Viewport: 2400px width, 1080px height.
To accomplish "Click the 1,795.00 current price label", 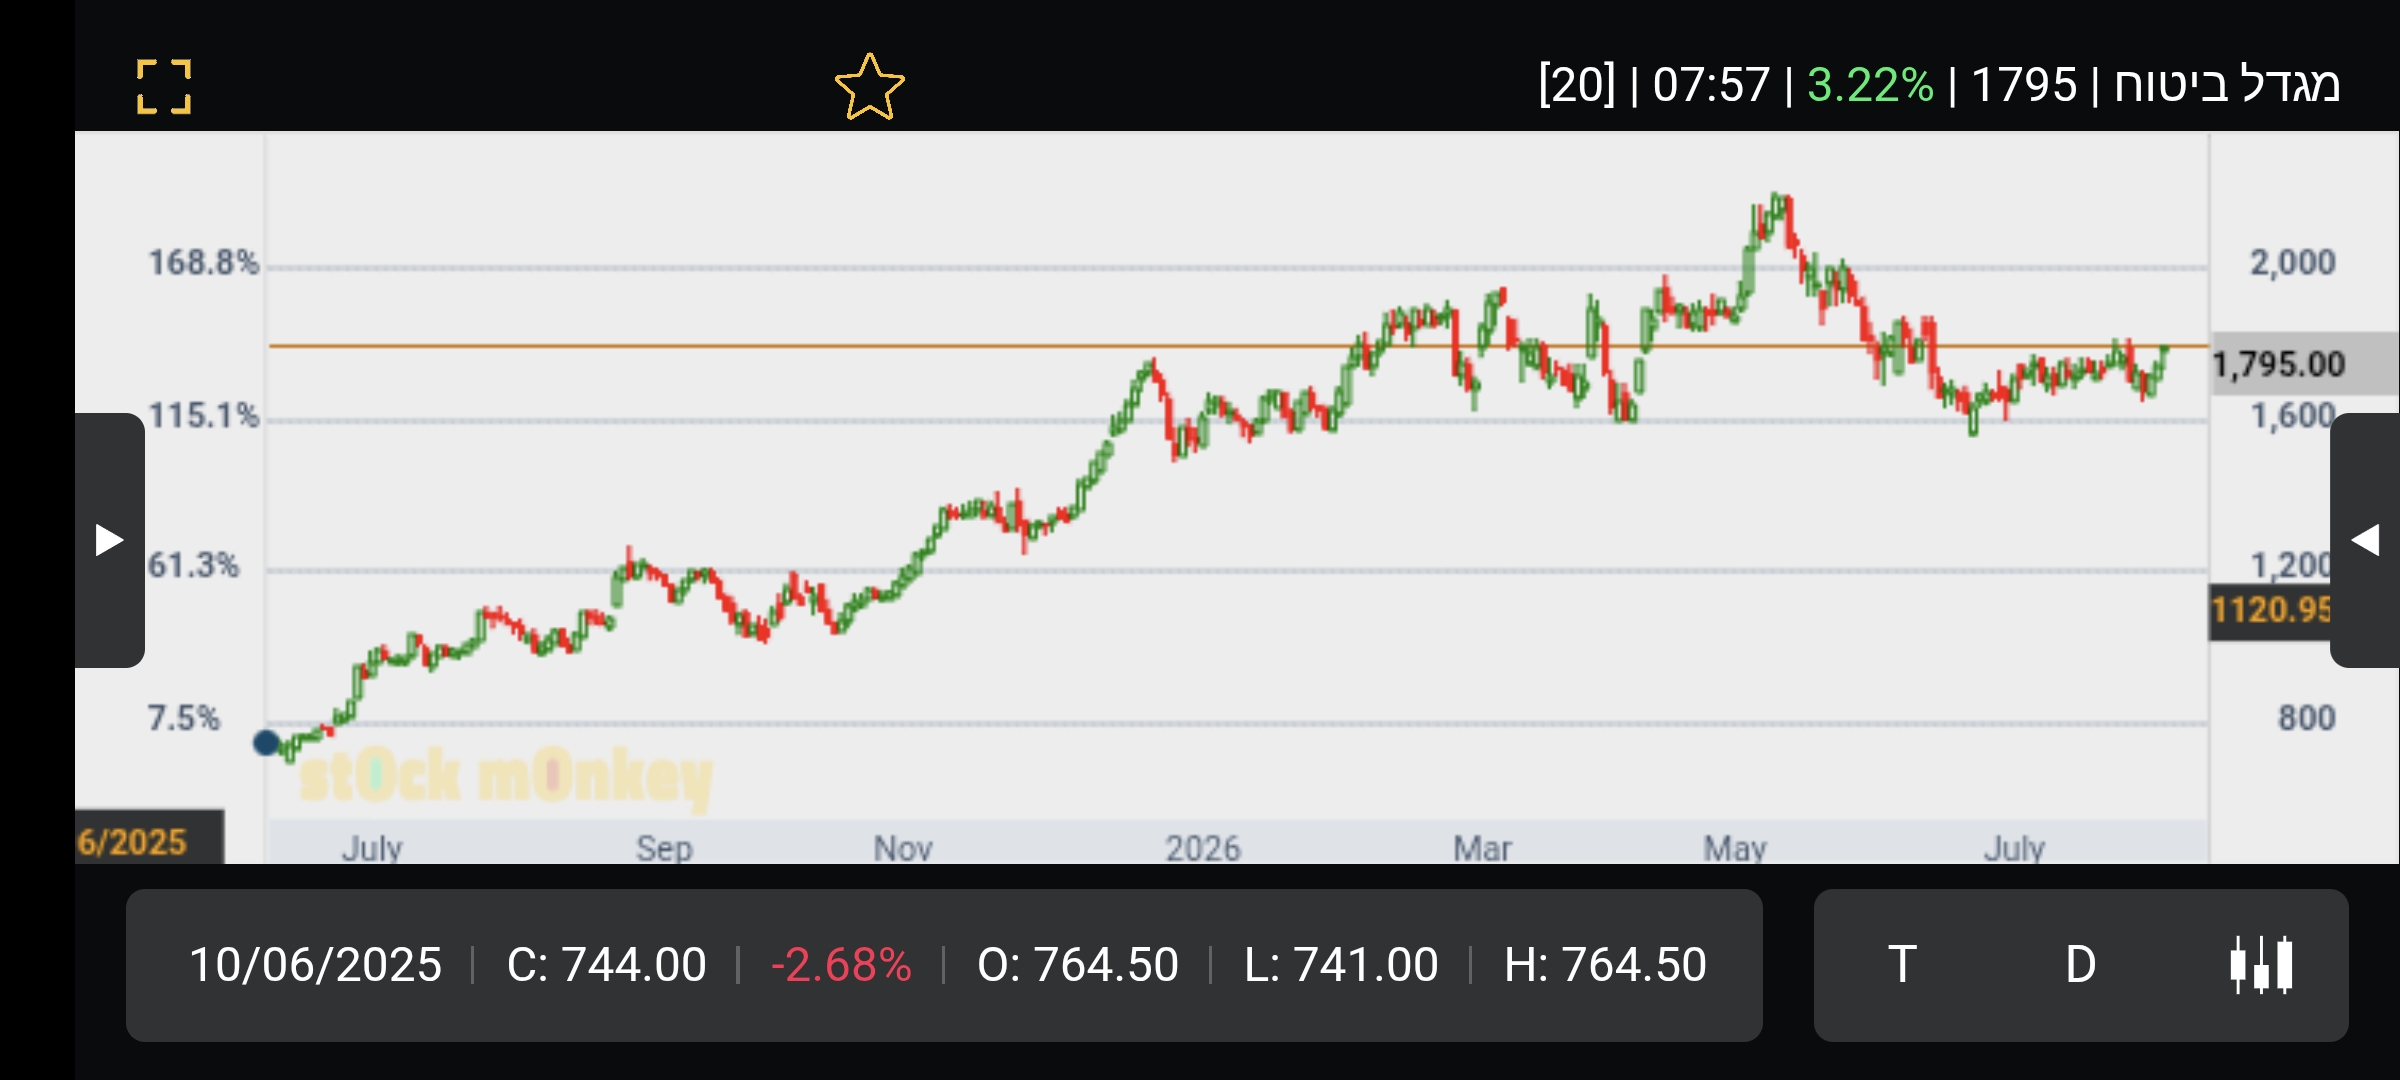I will click(2278, 364).
